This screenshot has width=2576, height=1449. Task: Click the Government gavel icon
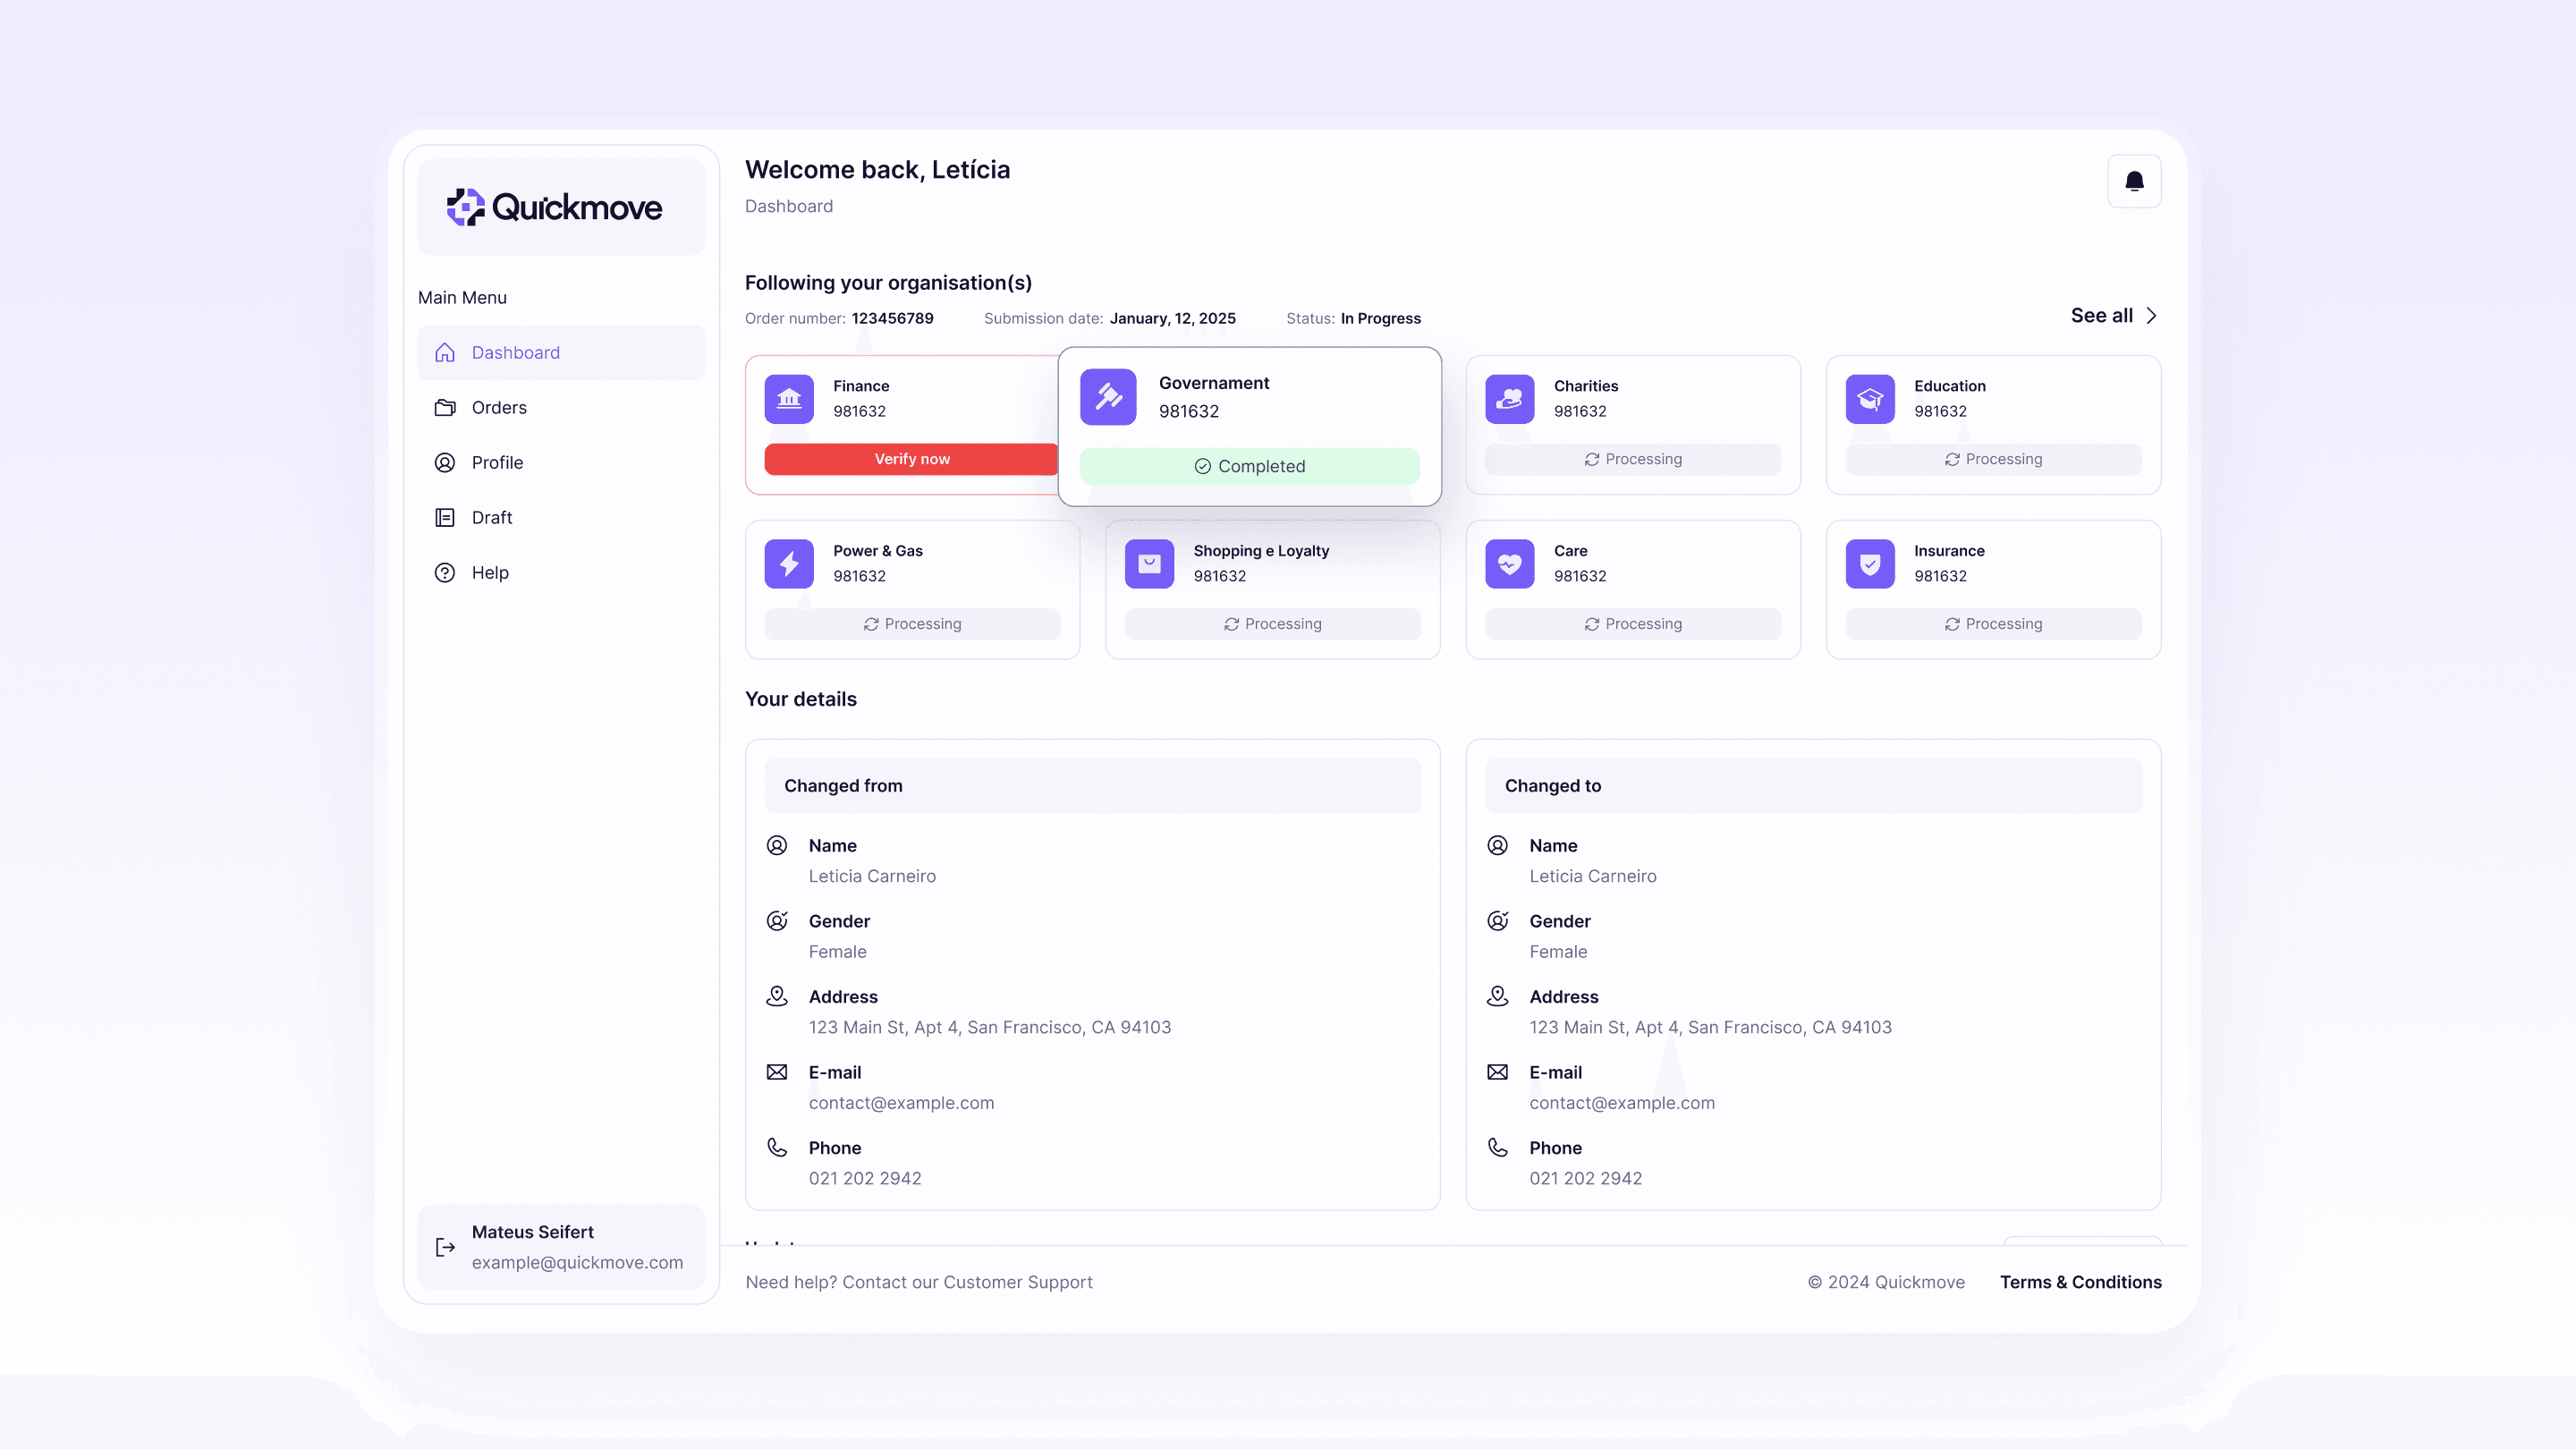pyautogui.click(x=1108, y=397)
